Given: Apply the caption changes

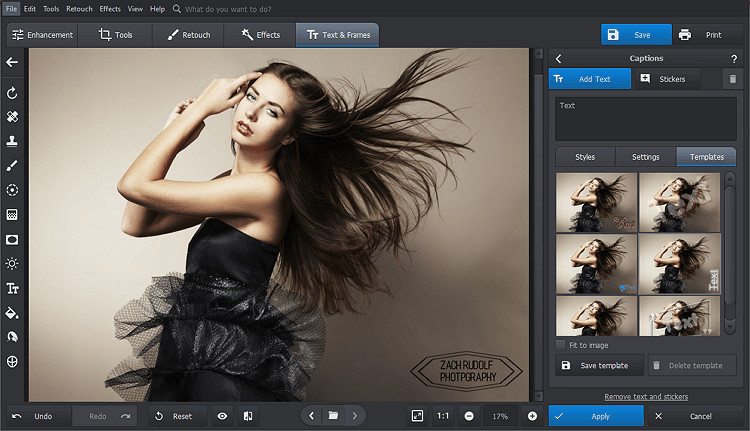Looking at the screenshot, I should click(596, 416).
